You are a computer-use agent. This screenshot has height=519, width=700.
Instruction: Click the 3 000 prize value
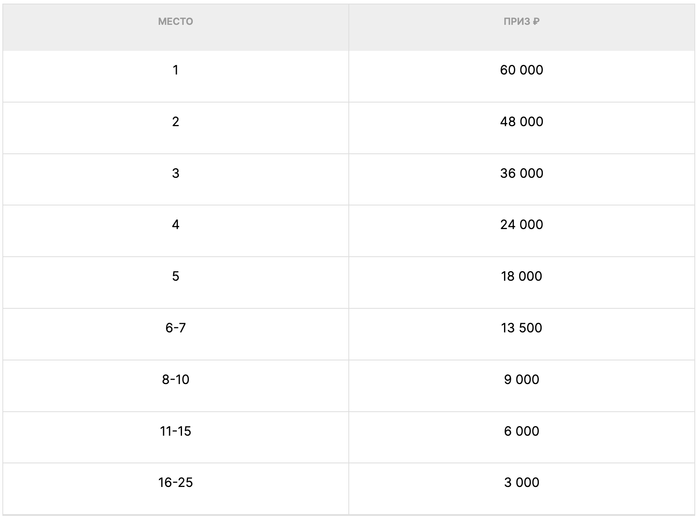pos(521,483)
